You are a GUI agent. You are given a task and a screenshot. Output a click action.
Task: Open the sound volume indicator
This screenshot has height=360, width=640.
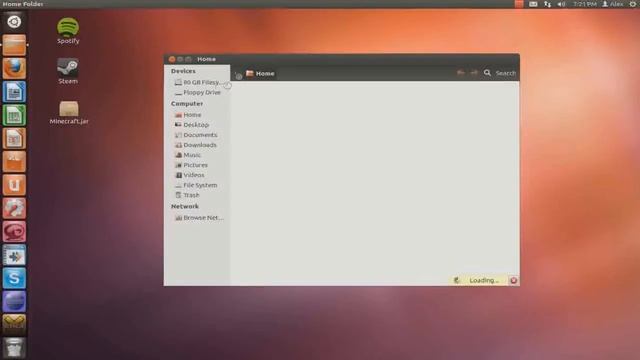562,4
